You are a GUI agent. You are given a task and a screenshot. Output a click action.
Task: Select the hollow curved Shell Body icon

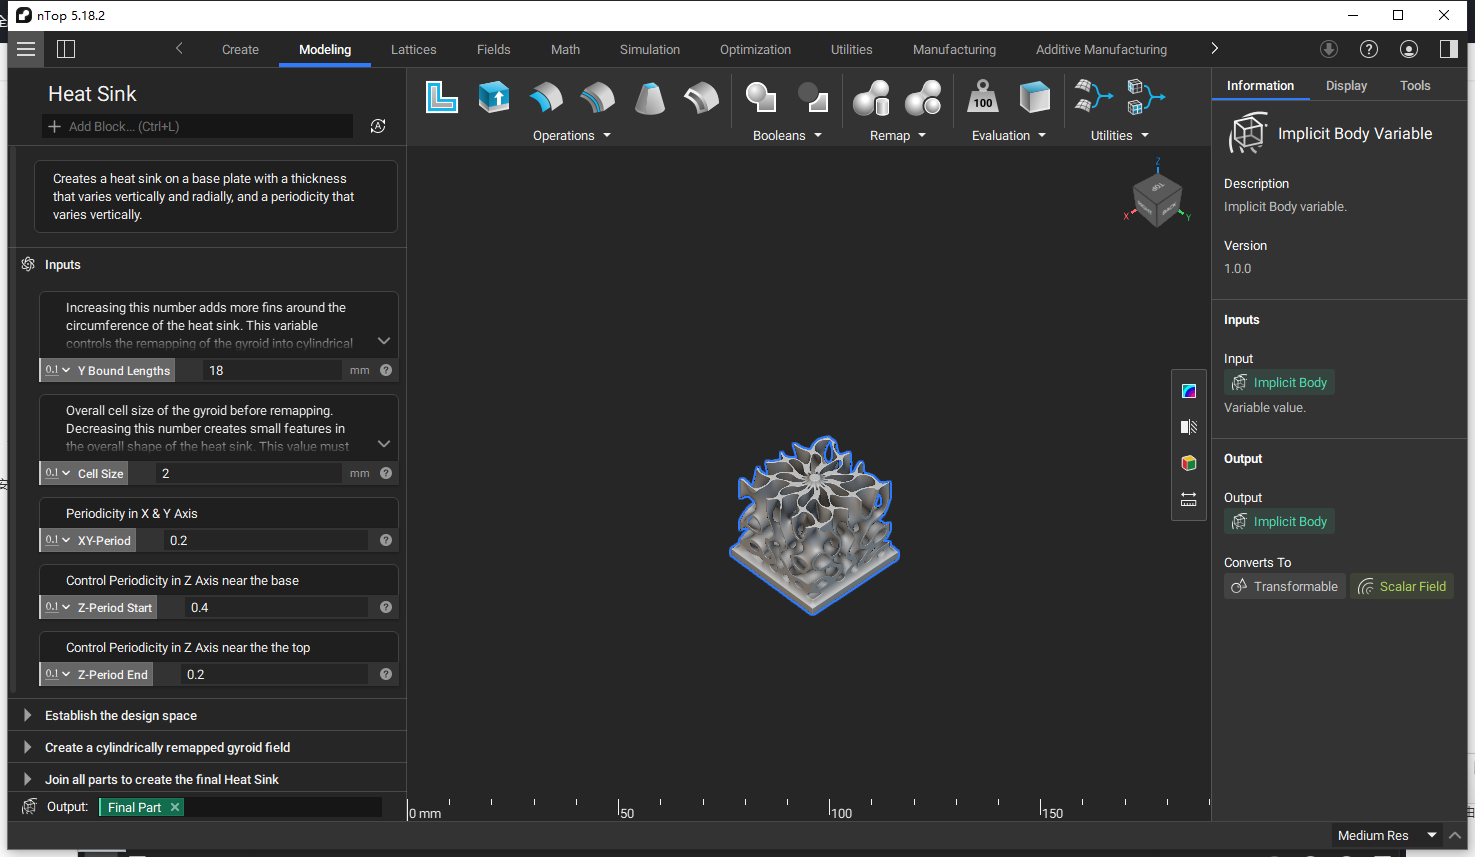pos(701,97)
